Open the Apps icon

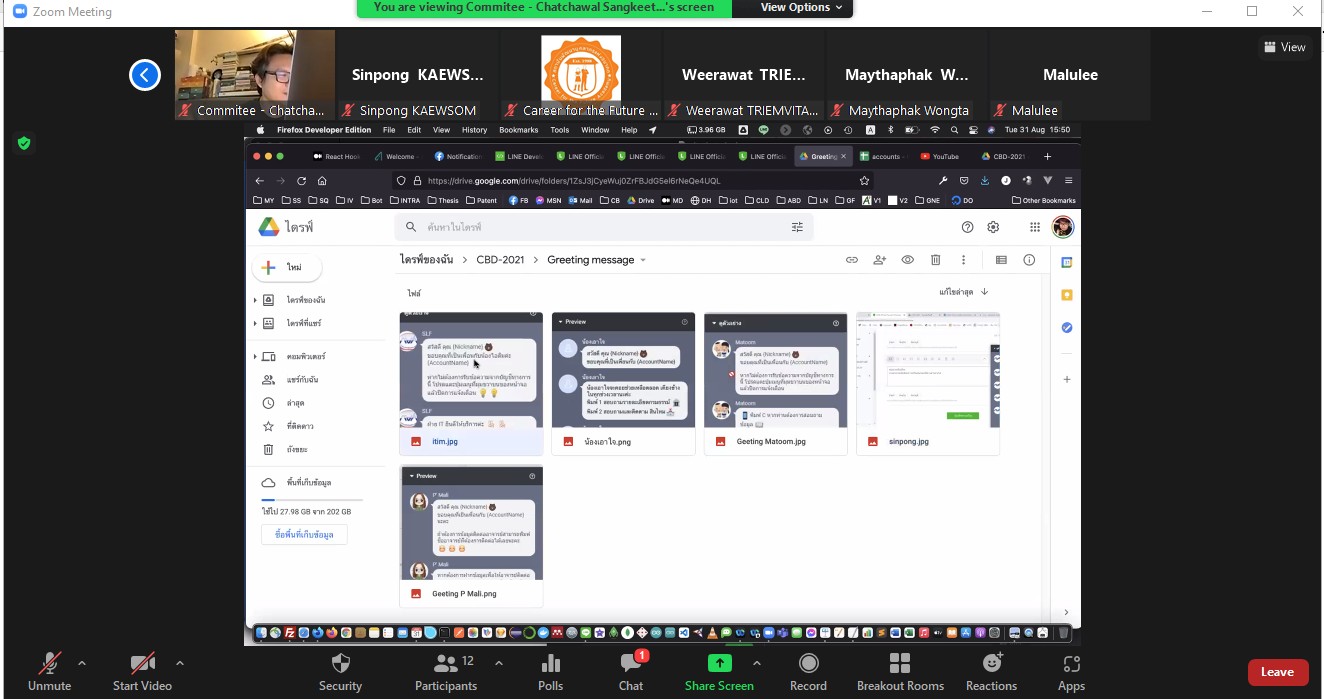(x=1071, y=664)
